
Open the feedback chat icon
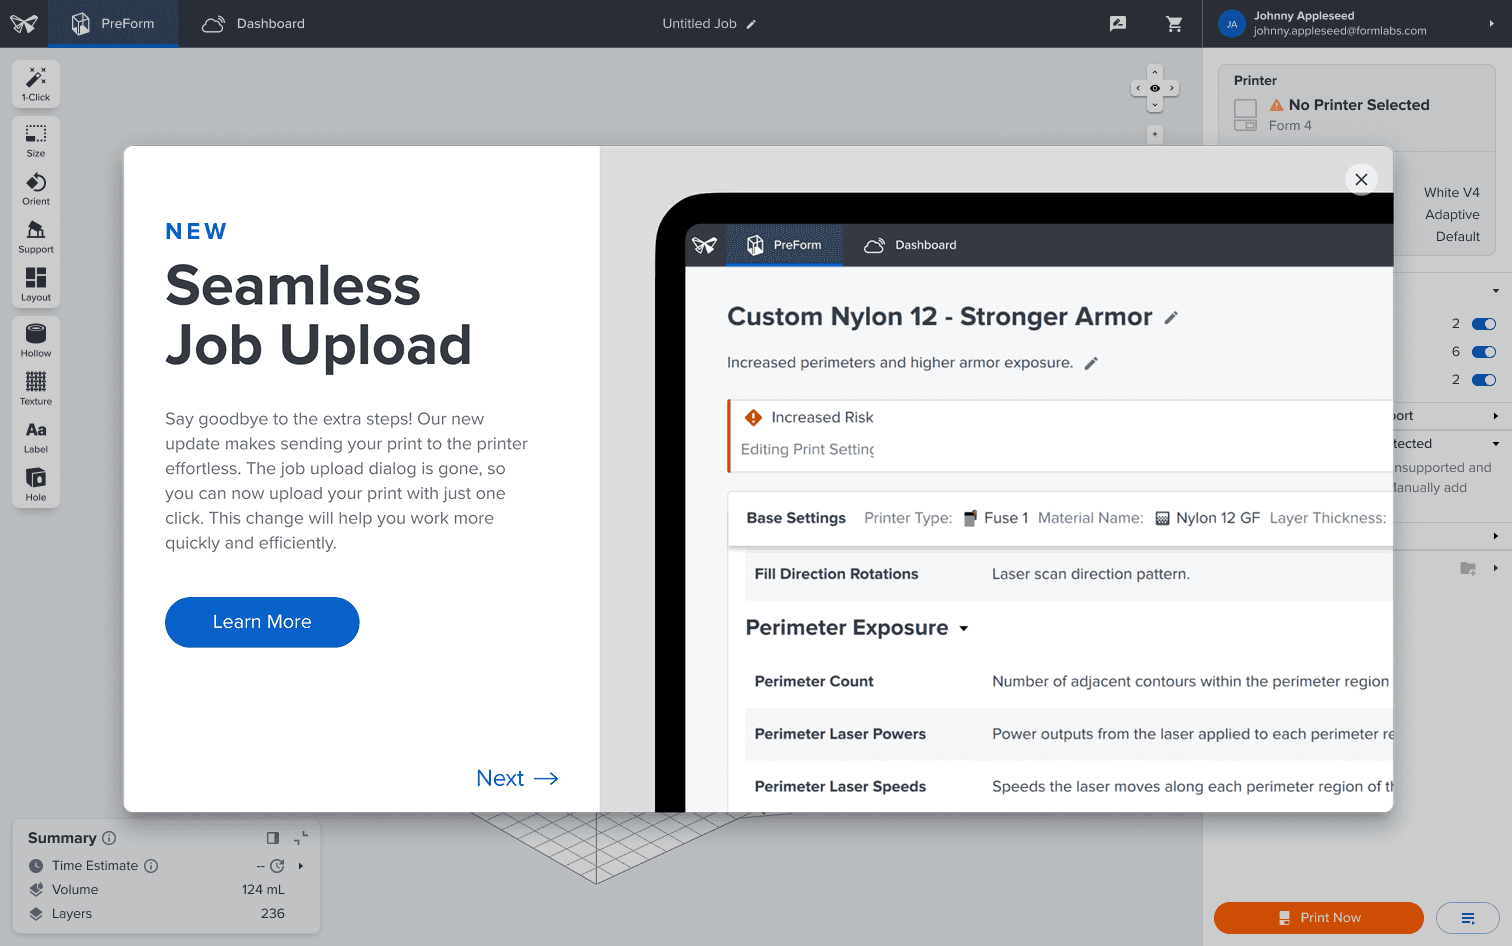click(1118, 24)
